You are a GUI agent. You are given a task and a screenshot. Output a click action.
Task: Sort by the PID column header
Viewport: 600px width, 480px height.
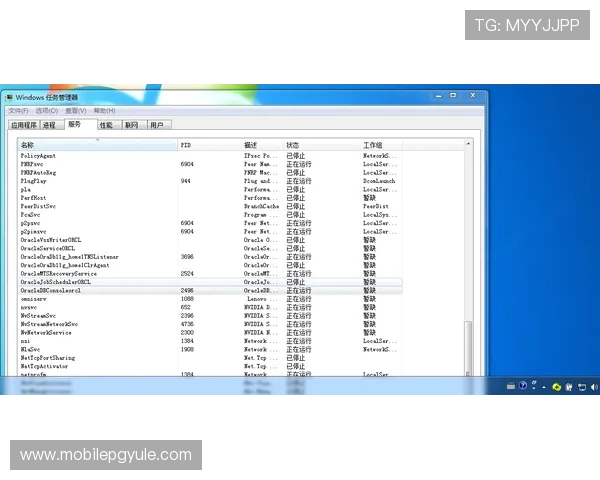[209, 145]
